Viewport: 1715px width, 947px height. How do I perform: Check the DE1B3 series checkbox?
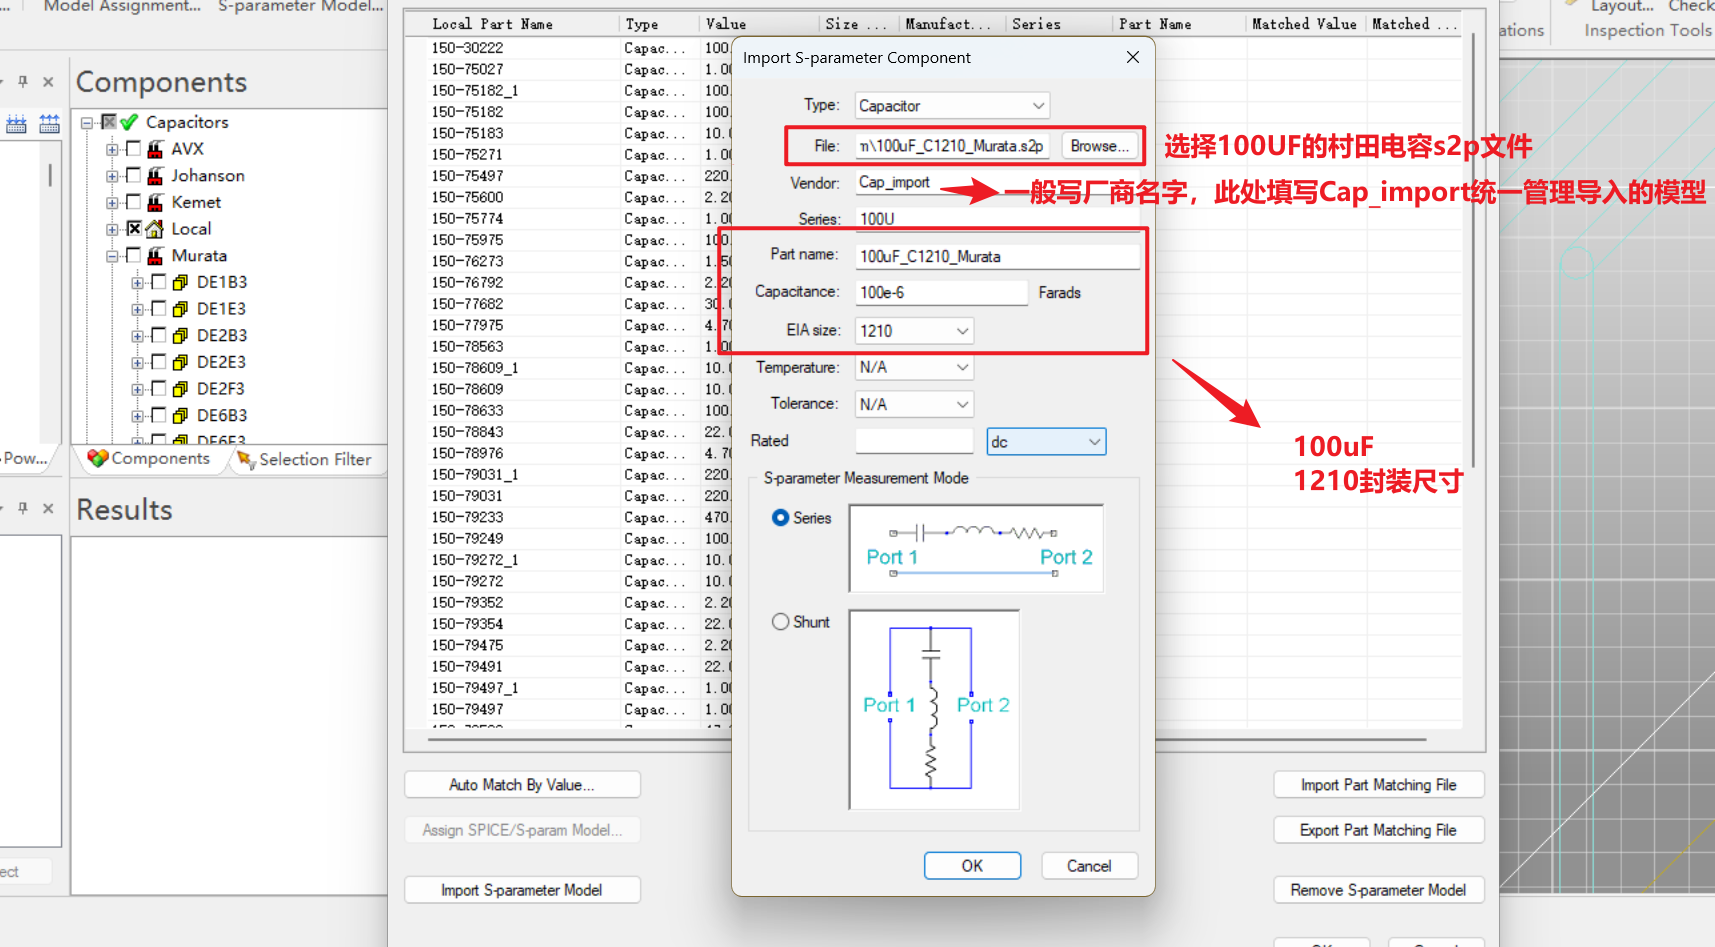158,282
